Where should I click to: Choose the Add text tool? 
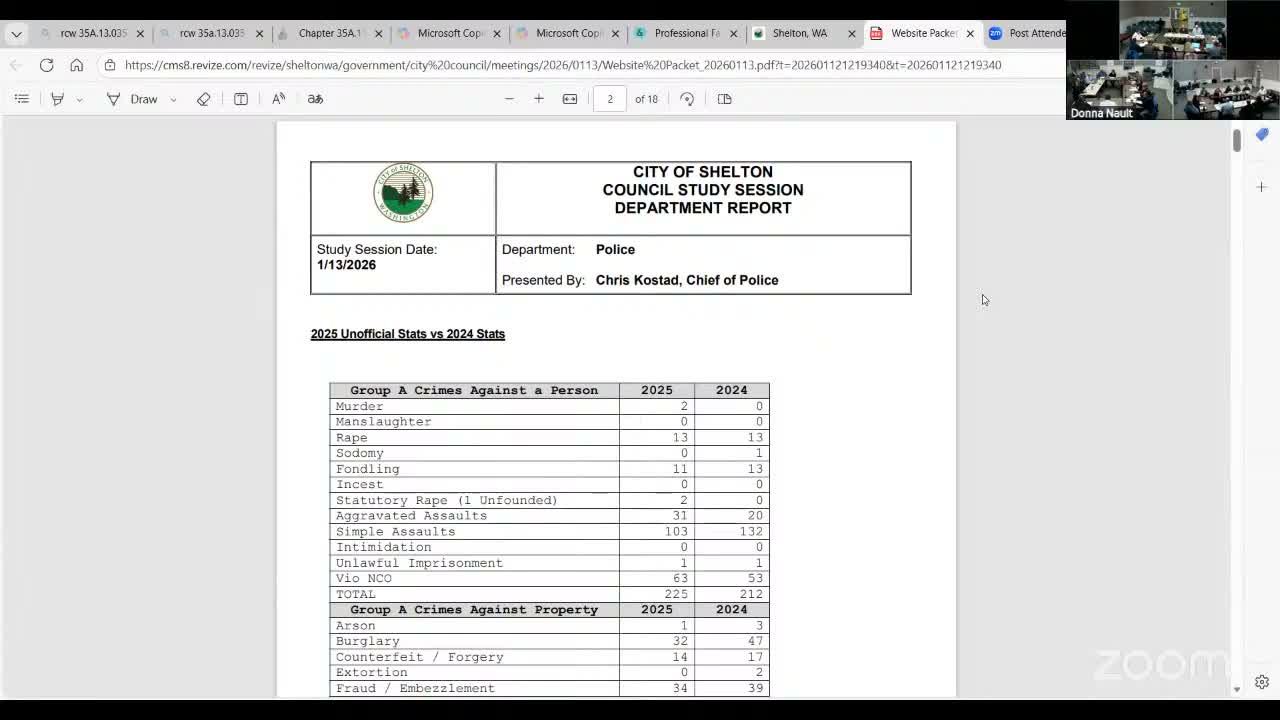pyautogui.click(x=241, y=99)
